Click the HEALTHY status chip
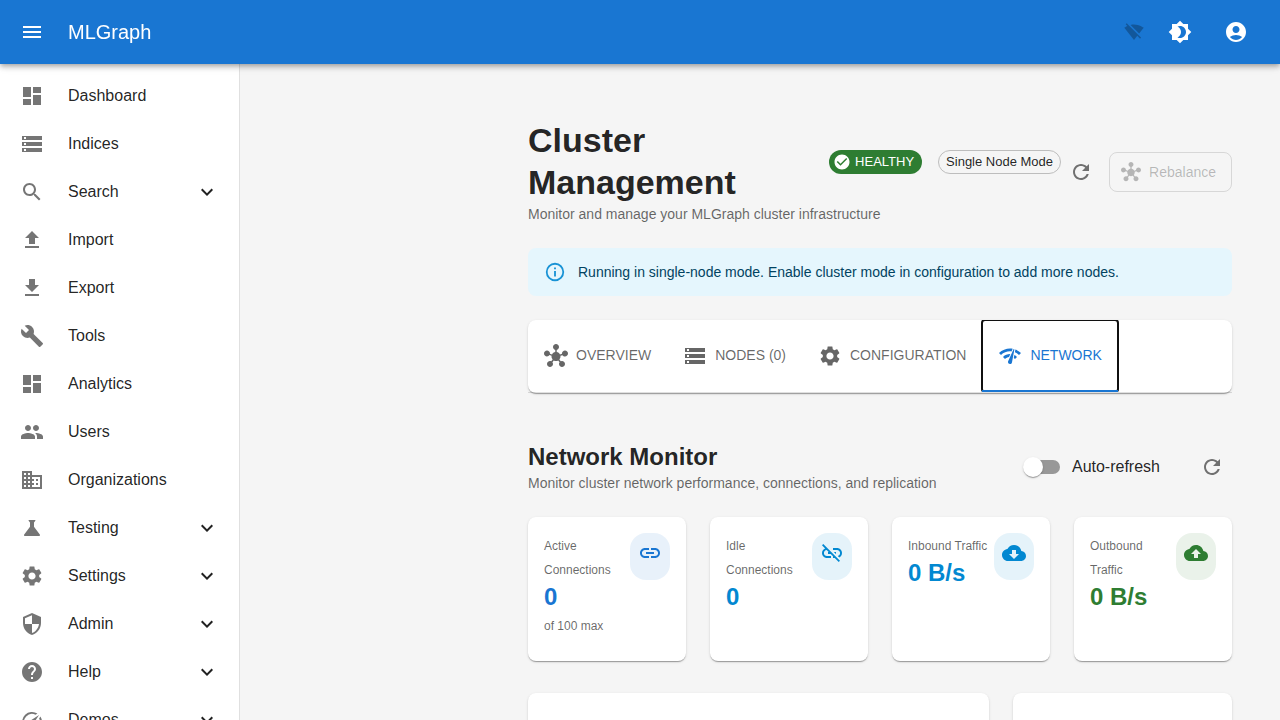 (875, 161)
